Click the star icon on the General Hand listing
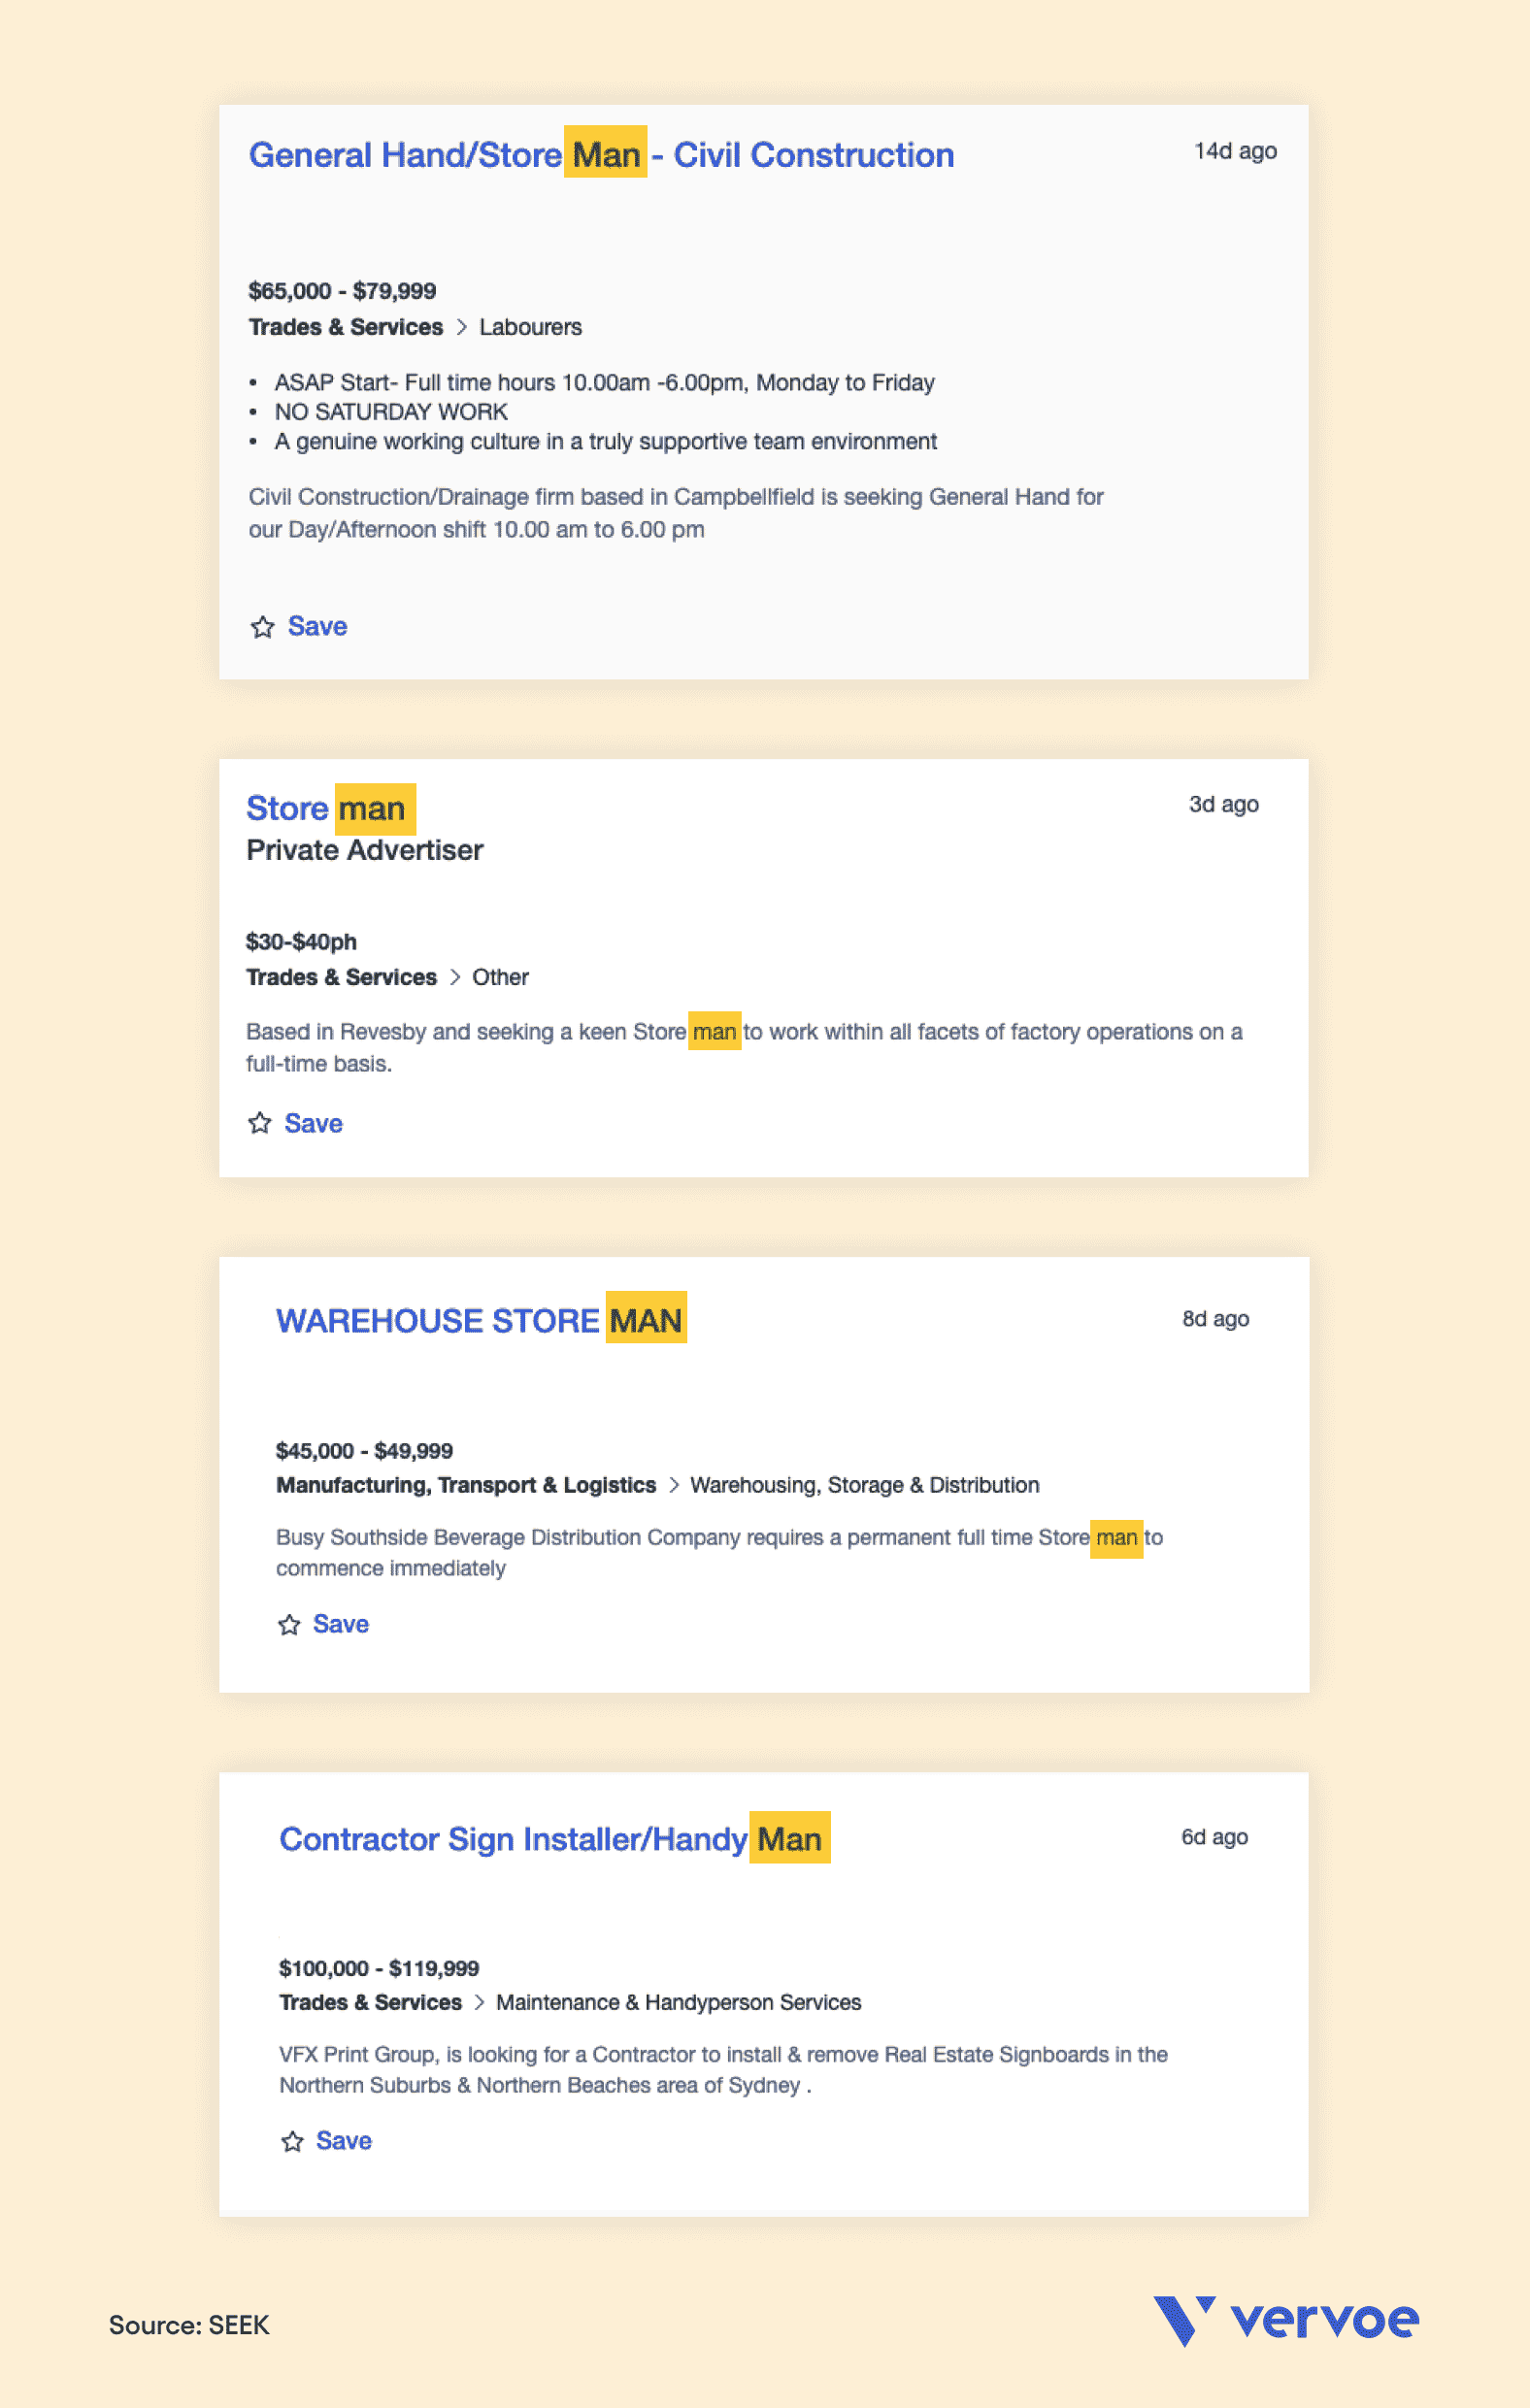 (x=262, y=627)
